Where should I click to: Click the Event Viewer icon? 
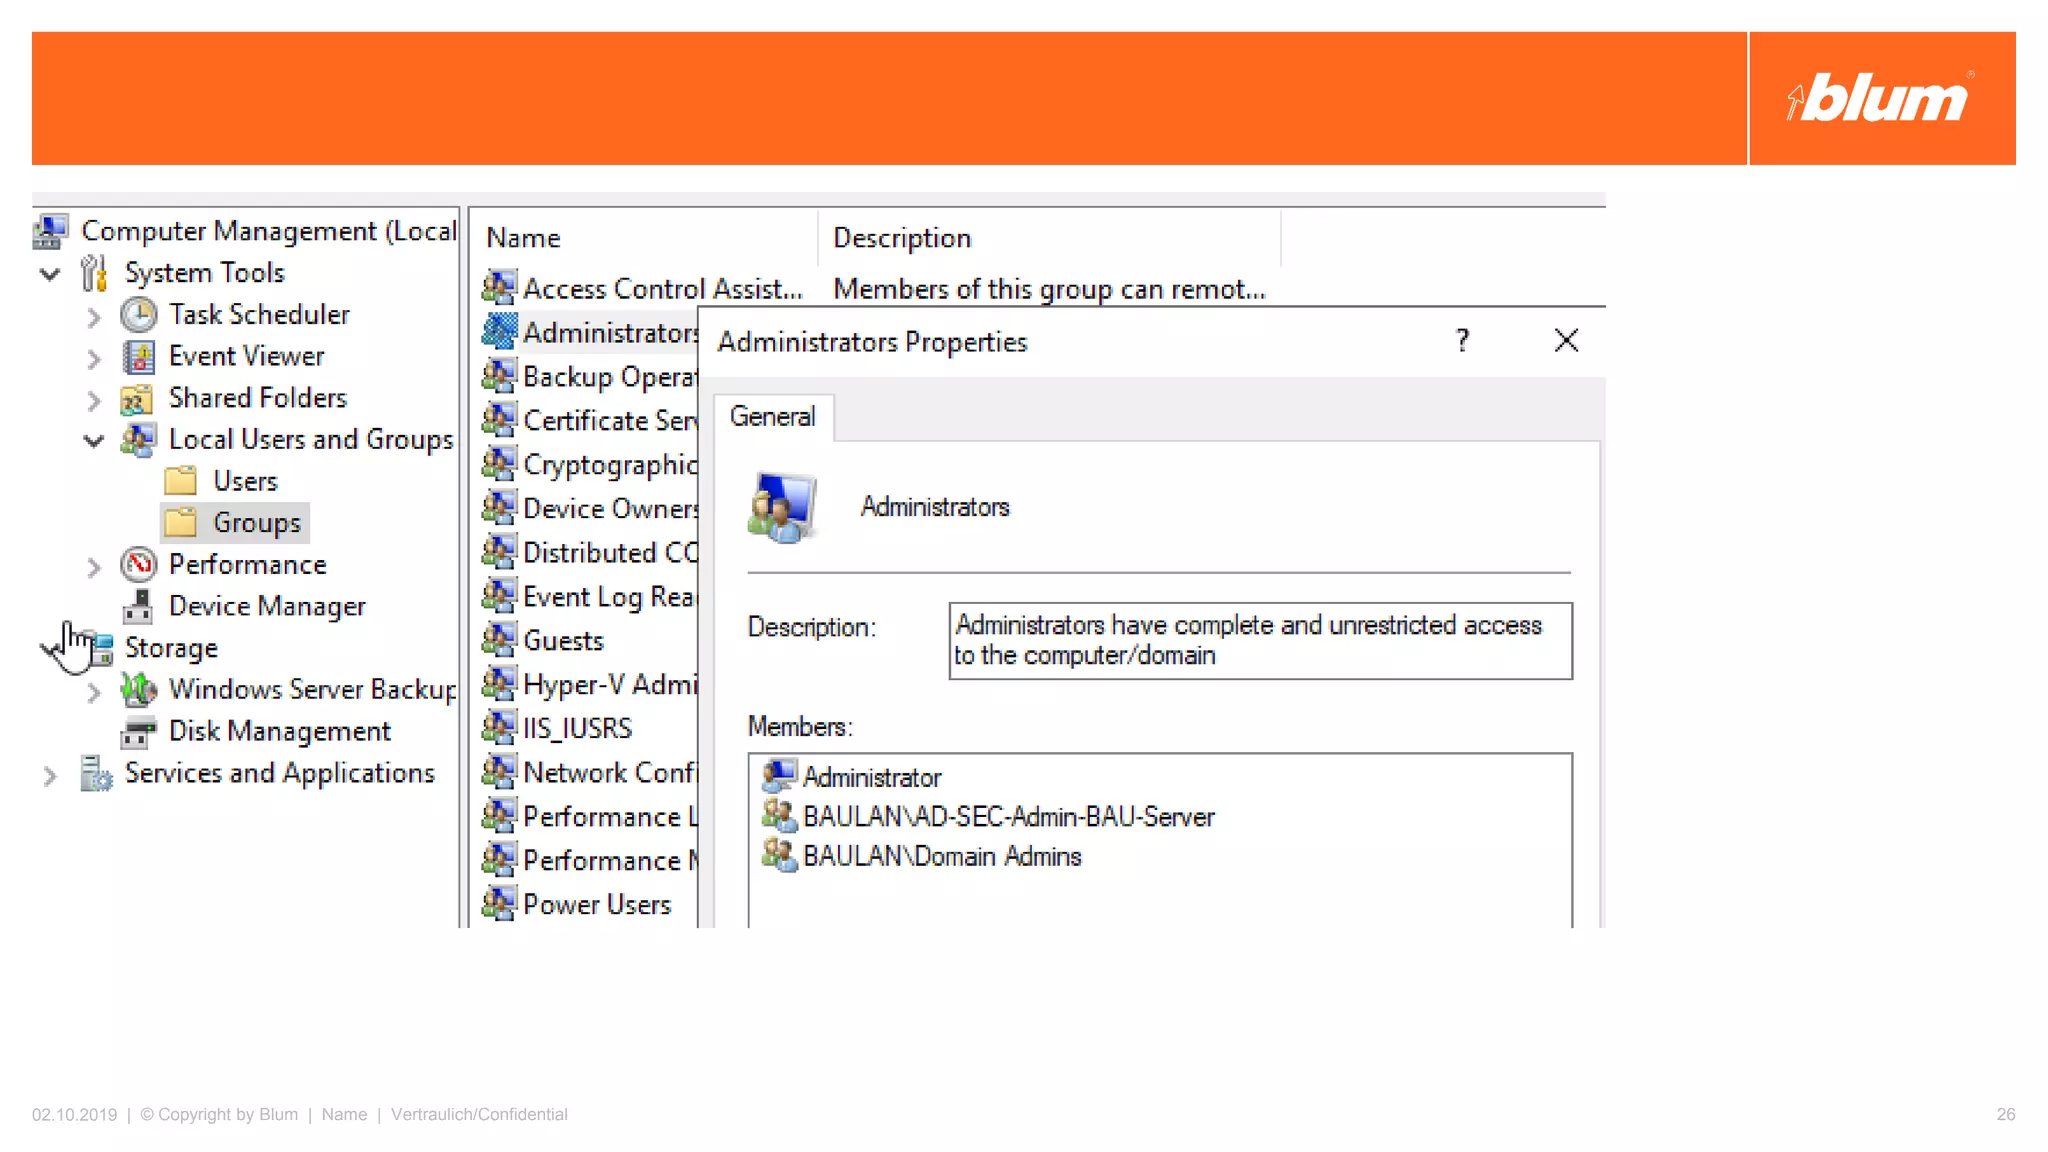point(138,357)
